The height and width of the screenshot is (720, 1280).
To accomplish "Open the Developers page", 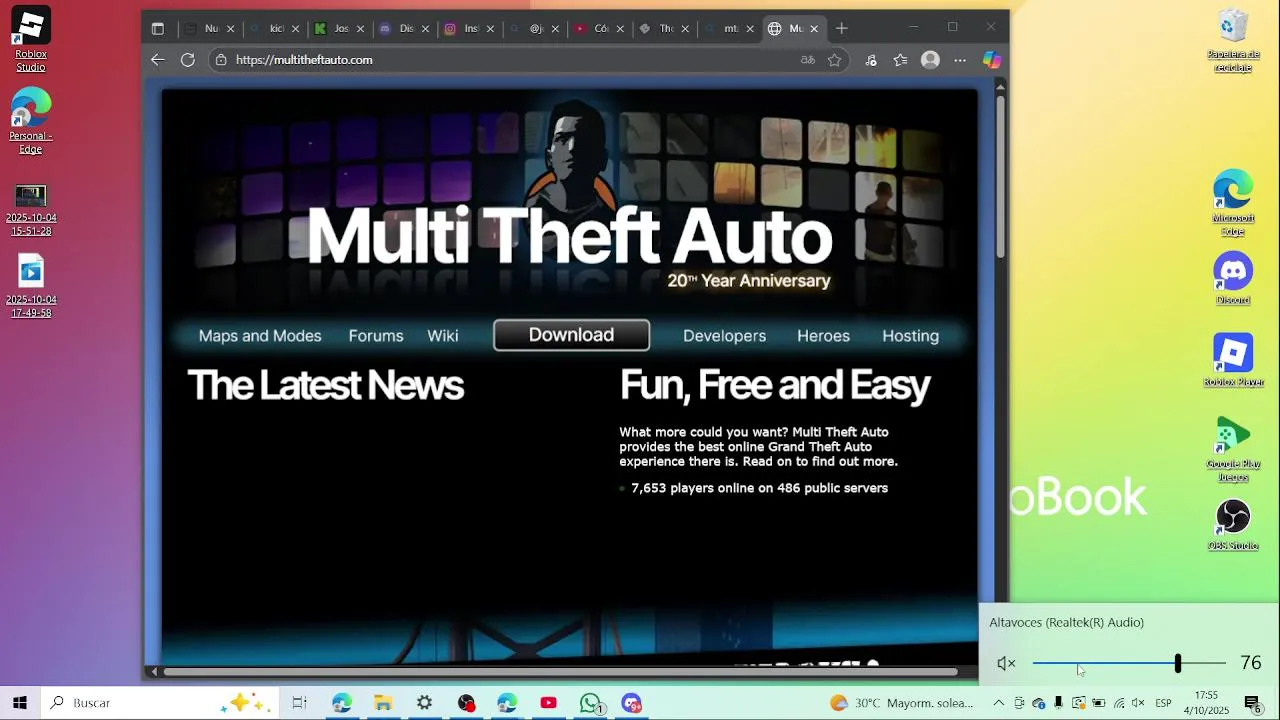I will pos(724,336).
